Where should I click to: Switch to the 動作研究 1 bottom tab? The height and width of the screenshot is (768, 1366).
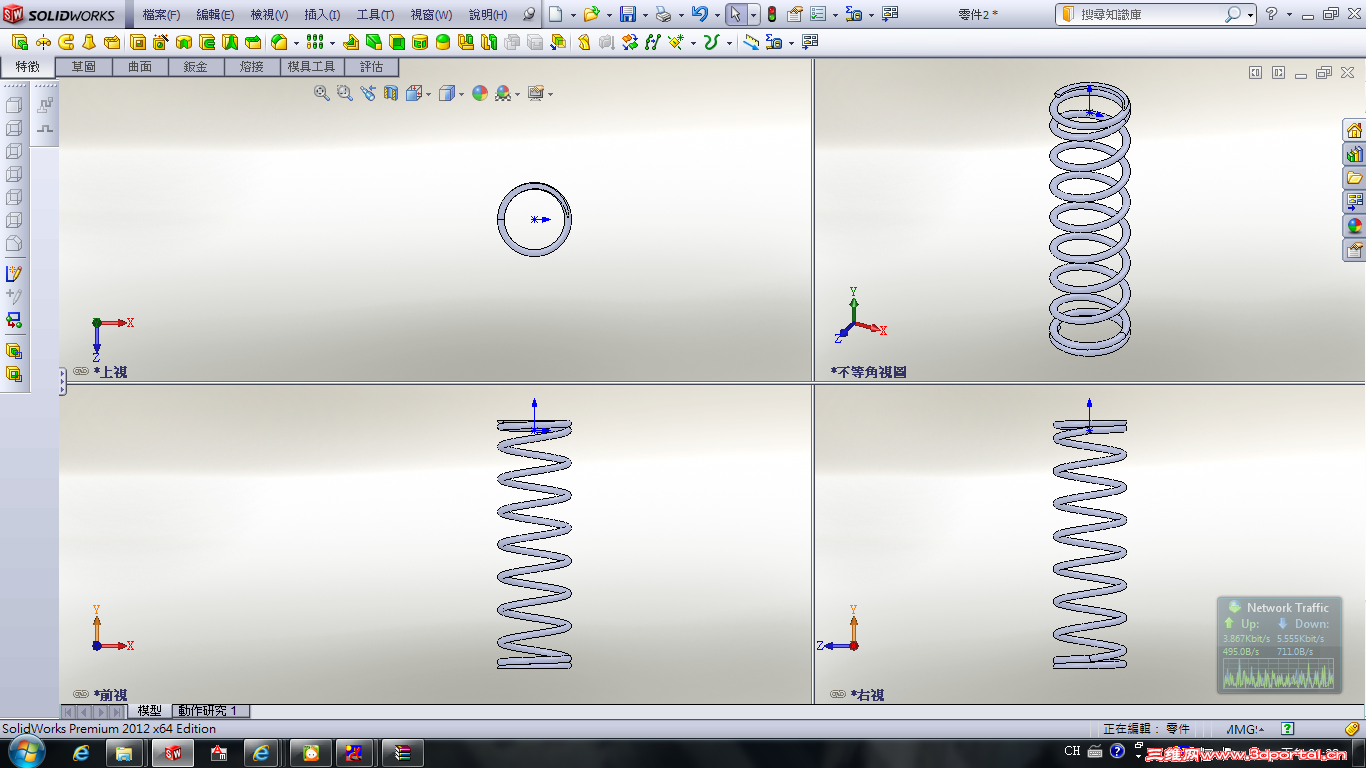coord(209,711)
